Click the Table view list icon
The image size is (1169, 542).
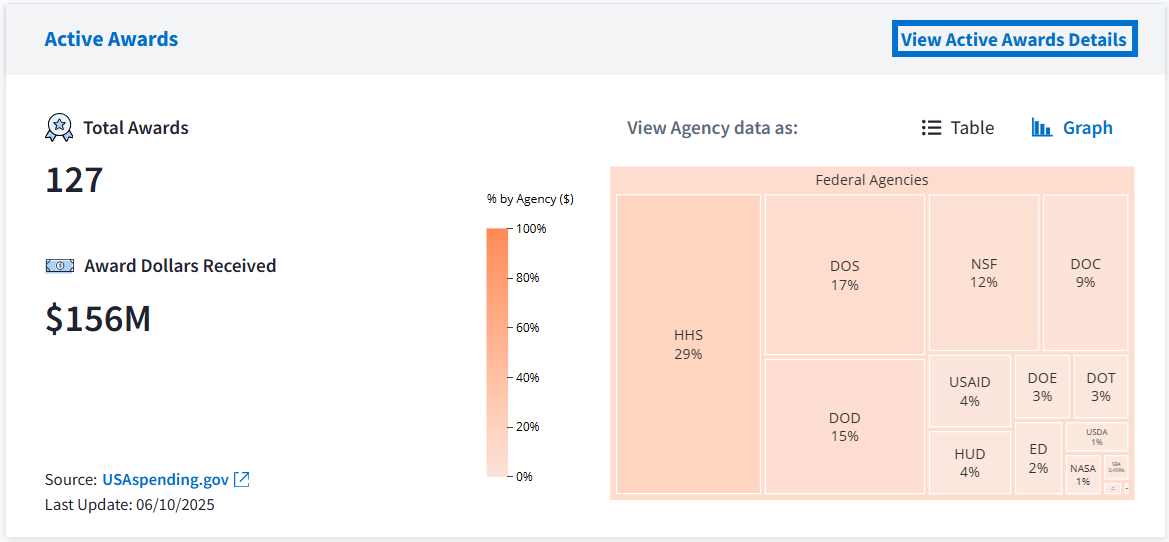(932, 128)
